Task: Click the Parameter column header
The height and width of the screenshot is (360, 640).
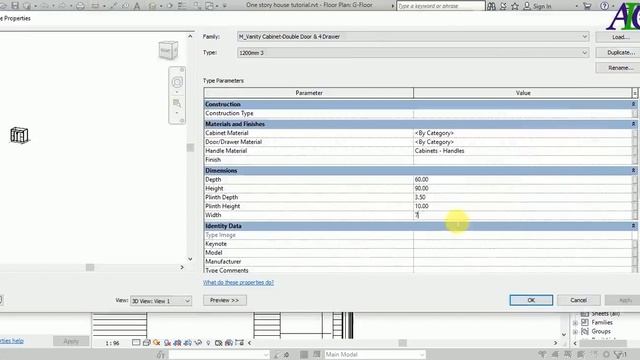Action: 309,93
